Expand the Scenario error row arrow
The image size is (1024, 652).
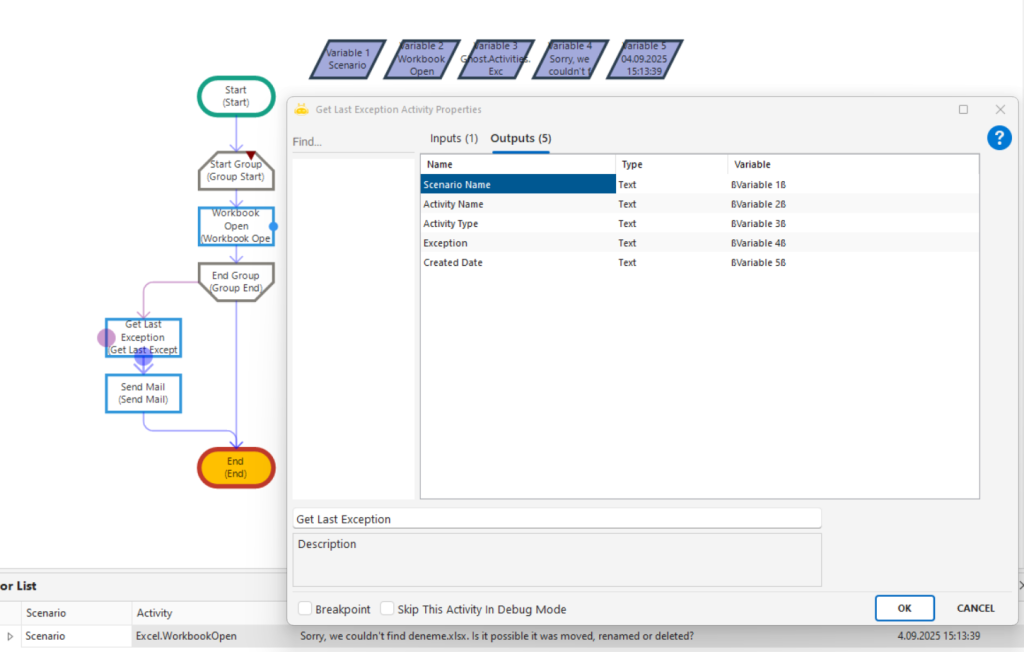click(10, 636)
